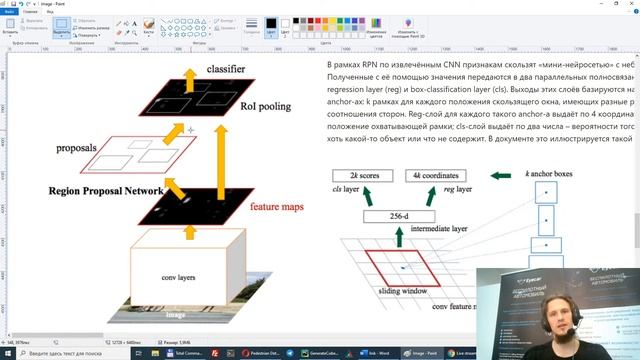Pick the Diamond shape
Screen dimensions: 640x360
click(170, 28)
